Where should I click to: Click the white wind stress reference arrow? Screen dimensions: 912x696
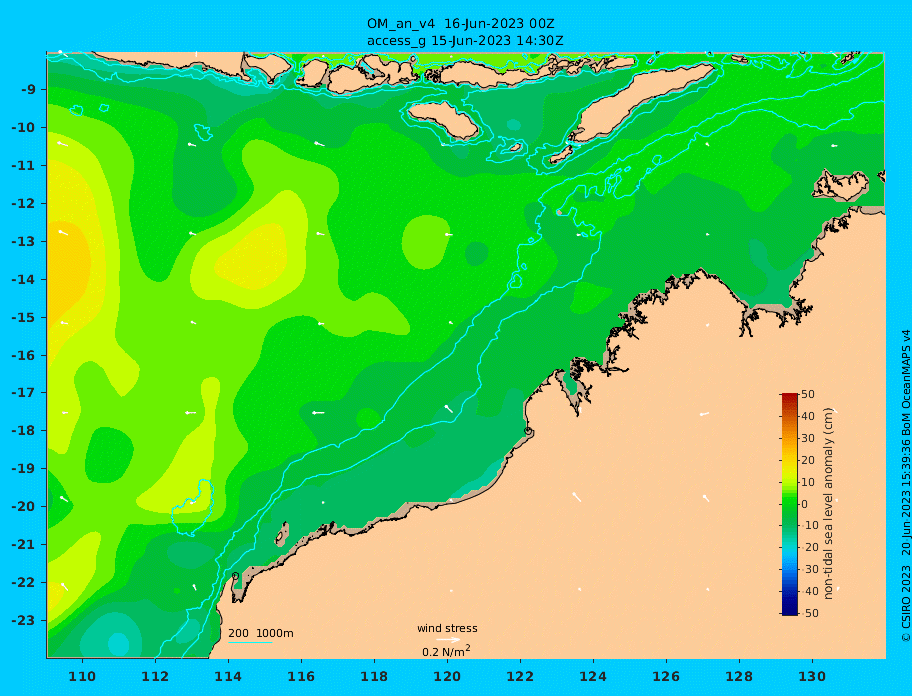click(x=448, y=640)
